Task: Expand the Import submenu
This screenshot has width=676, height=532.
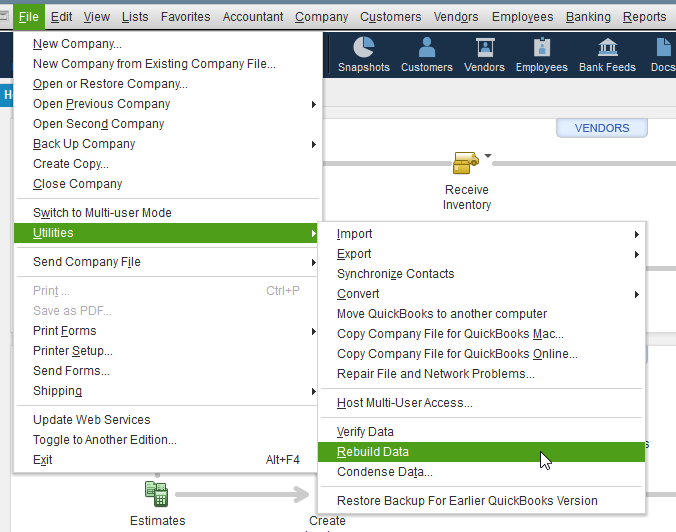Action: pyautogui.click(x=637, y=234)
